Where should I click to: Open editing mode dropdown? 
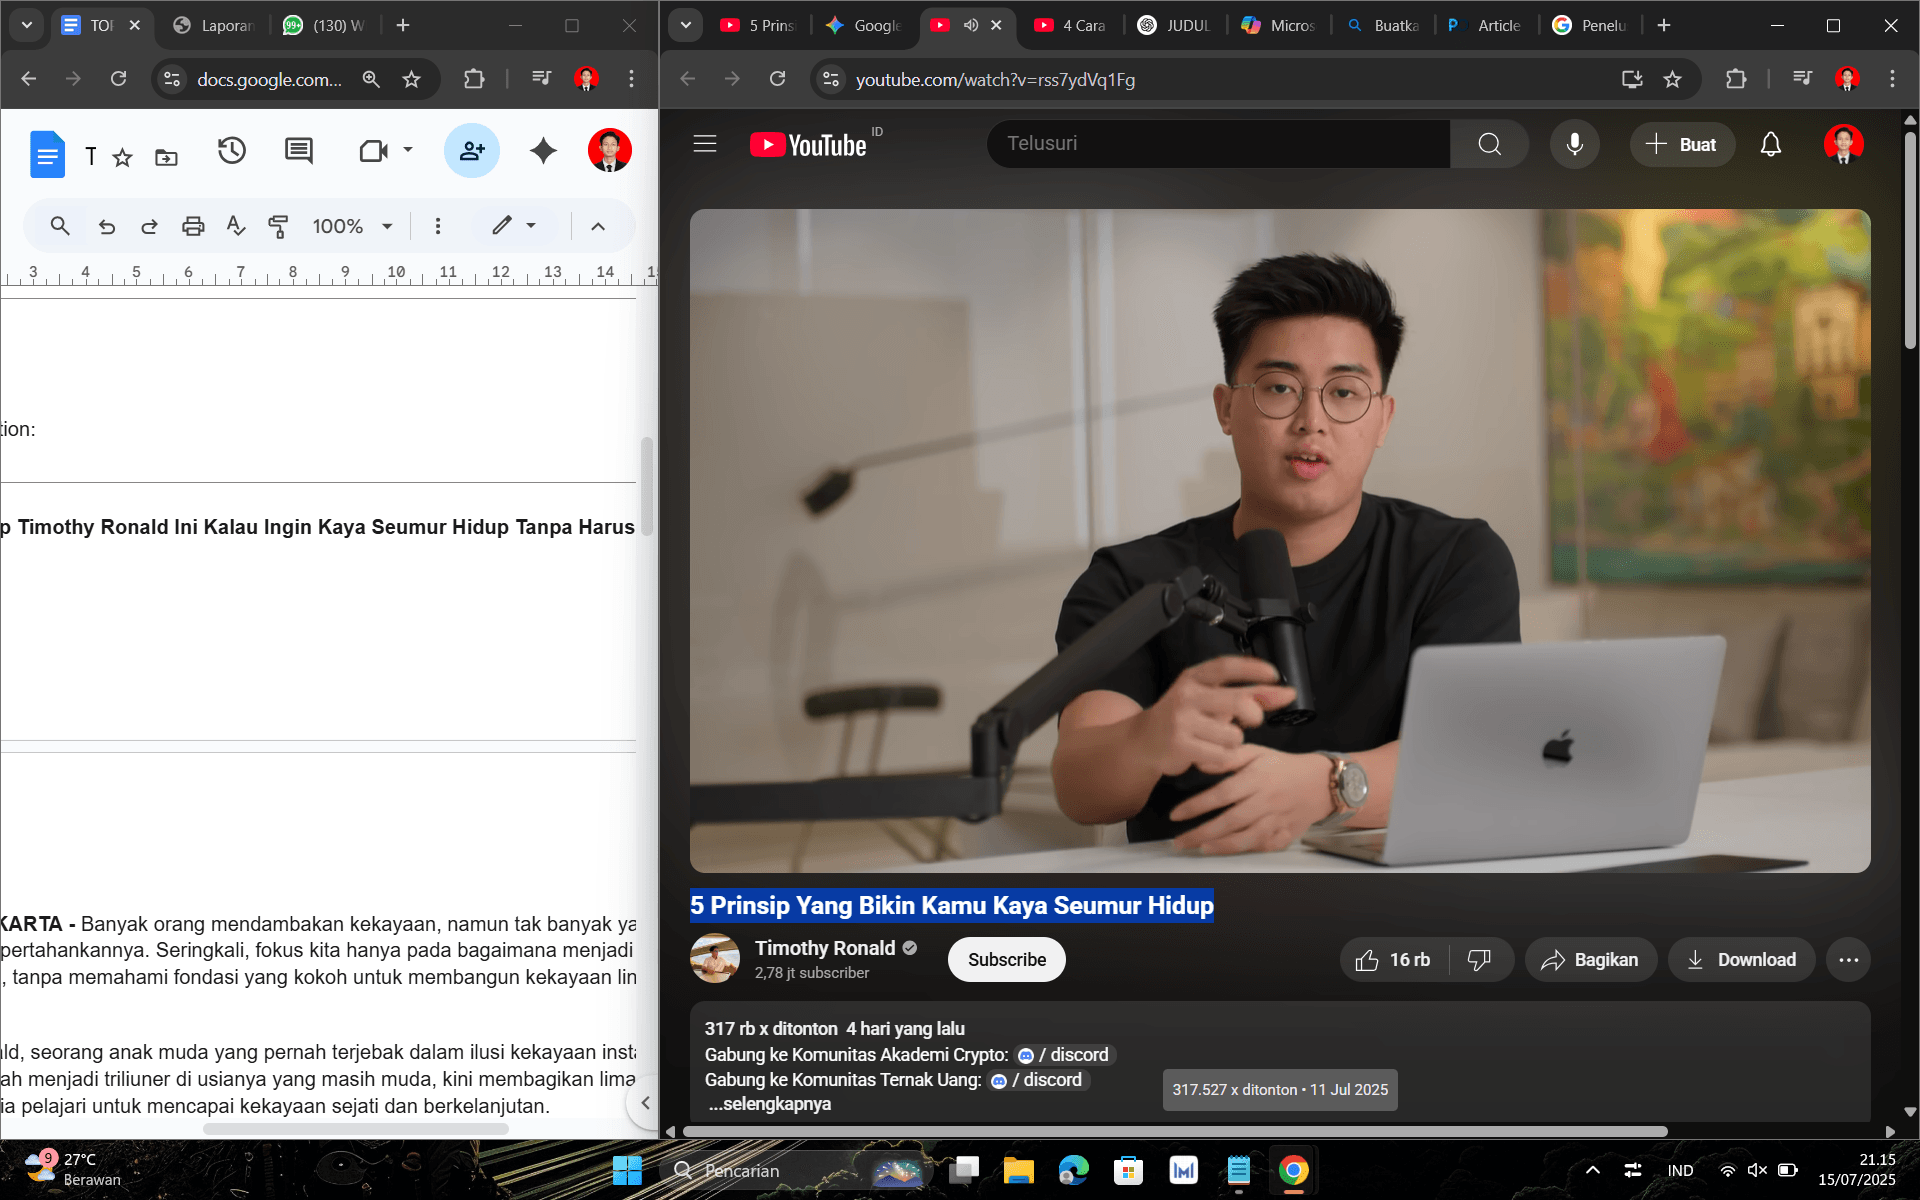click(x=515, y=226)
